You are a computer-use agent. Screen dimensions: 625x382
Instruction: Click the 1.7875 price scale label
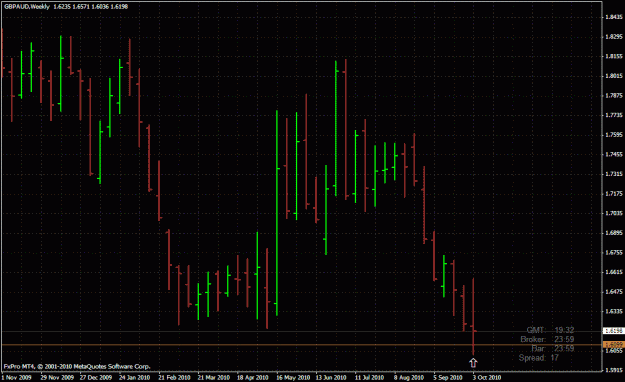click(x=613, y=96)
